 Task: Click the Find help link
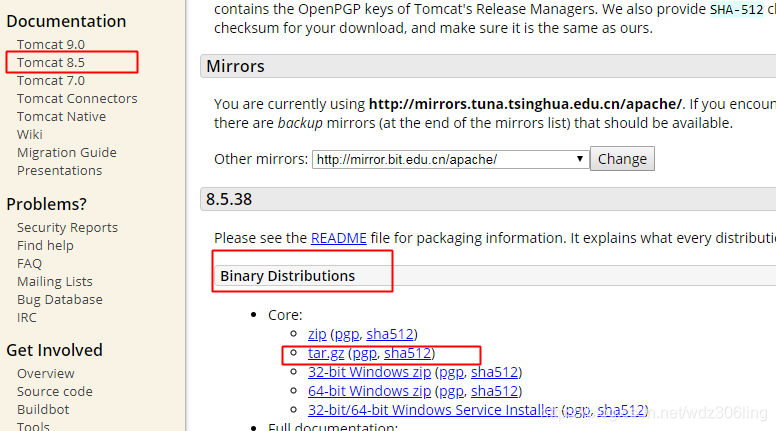45,245
